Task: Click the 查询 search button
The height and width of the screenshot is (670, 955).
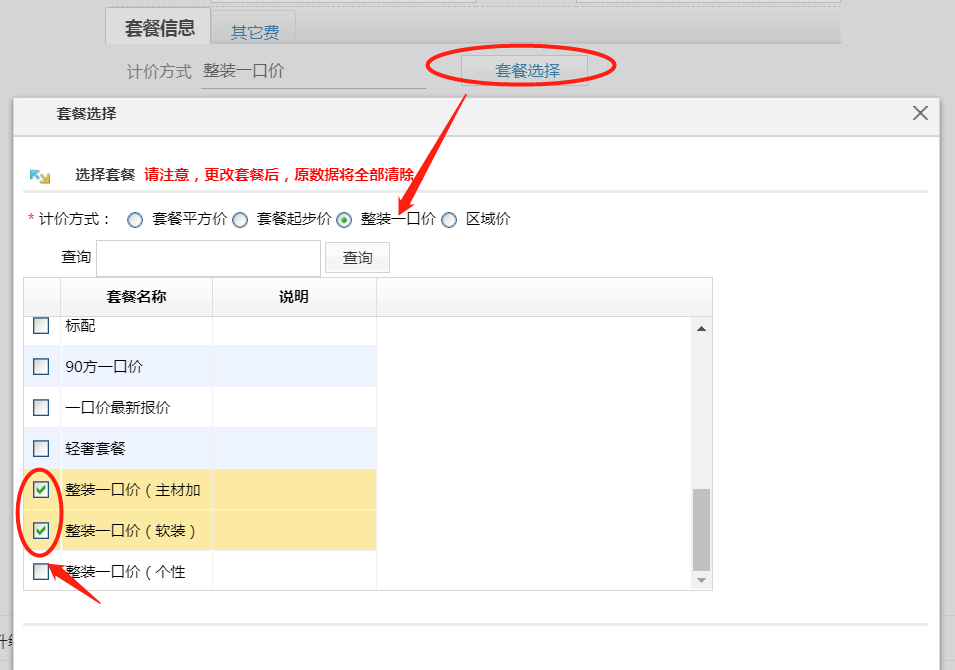Action: 357,258
